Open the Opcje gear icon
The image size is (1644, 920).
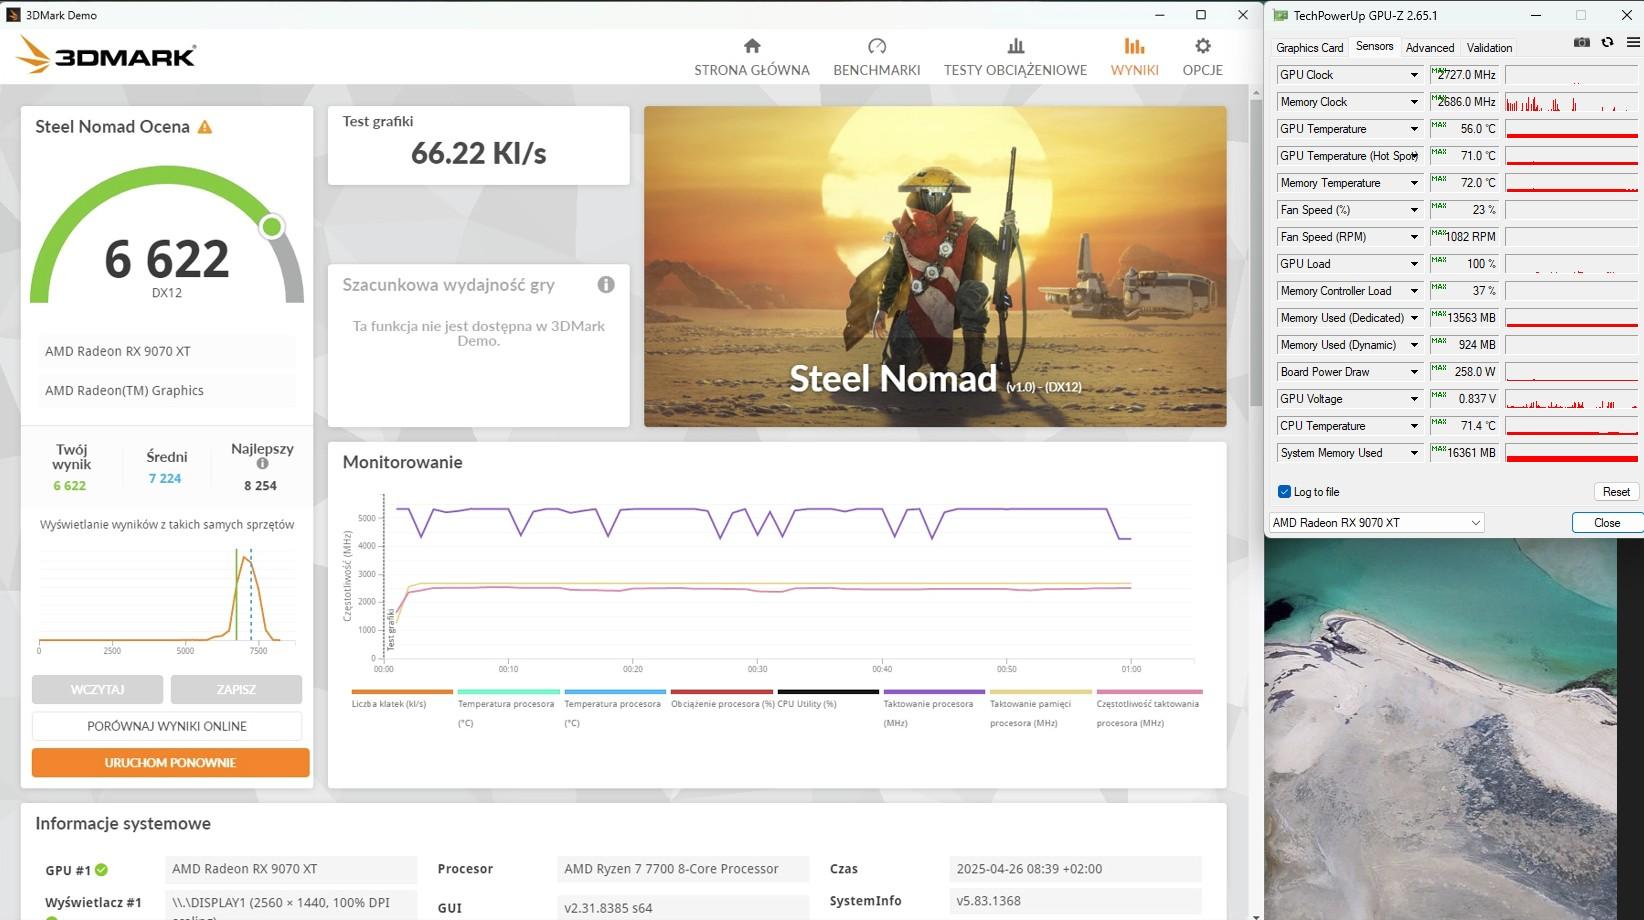pos(1202,46)
